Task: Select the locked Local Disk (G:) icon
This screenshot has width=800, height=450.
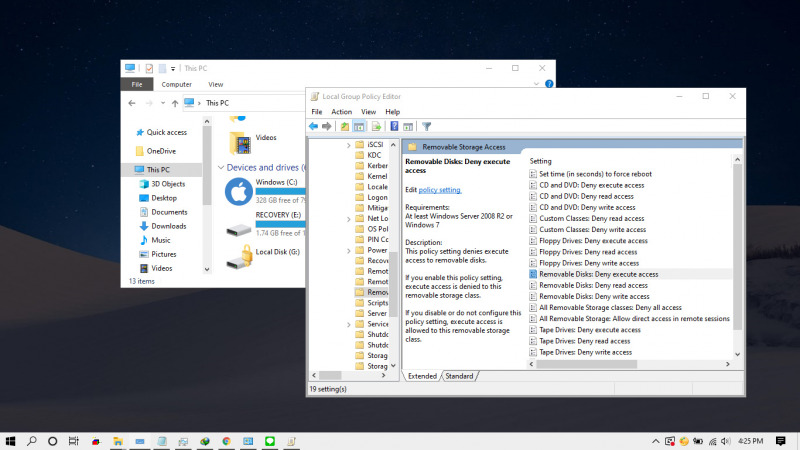Action: click(x=240, y=257)
